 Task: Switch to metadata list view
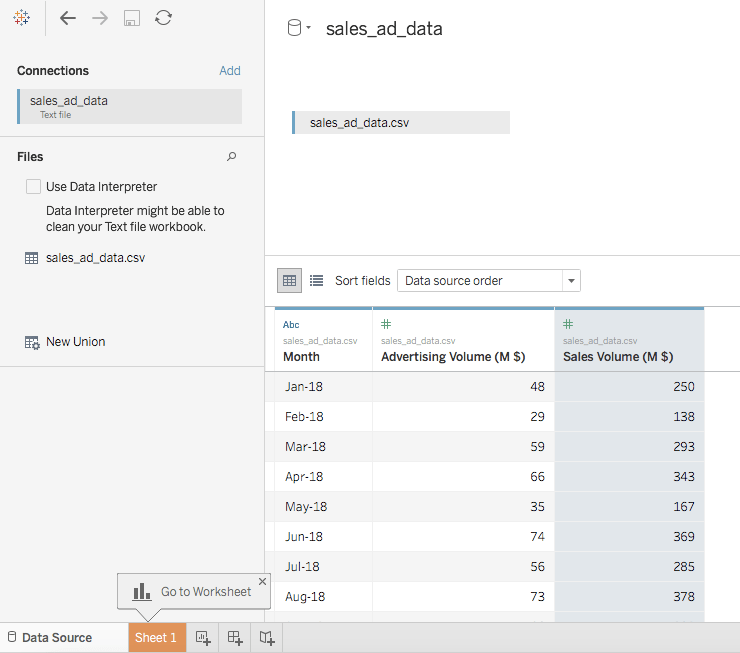pyautogui.click(x=316, y=281)
